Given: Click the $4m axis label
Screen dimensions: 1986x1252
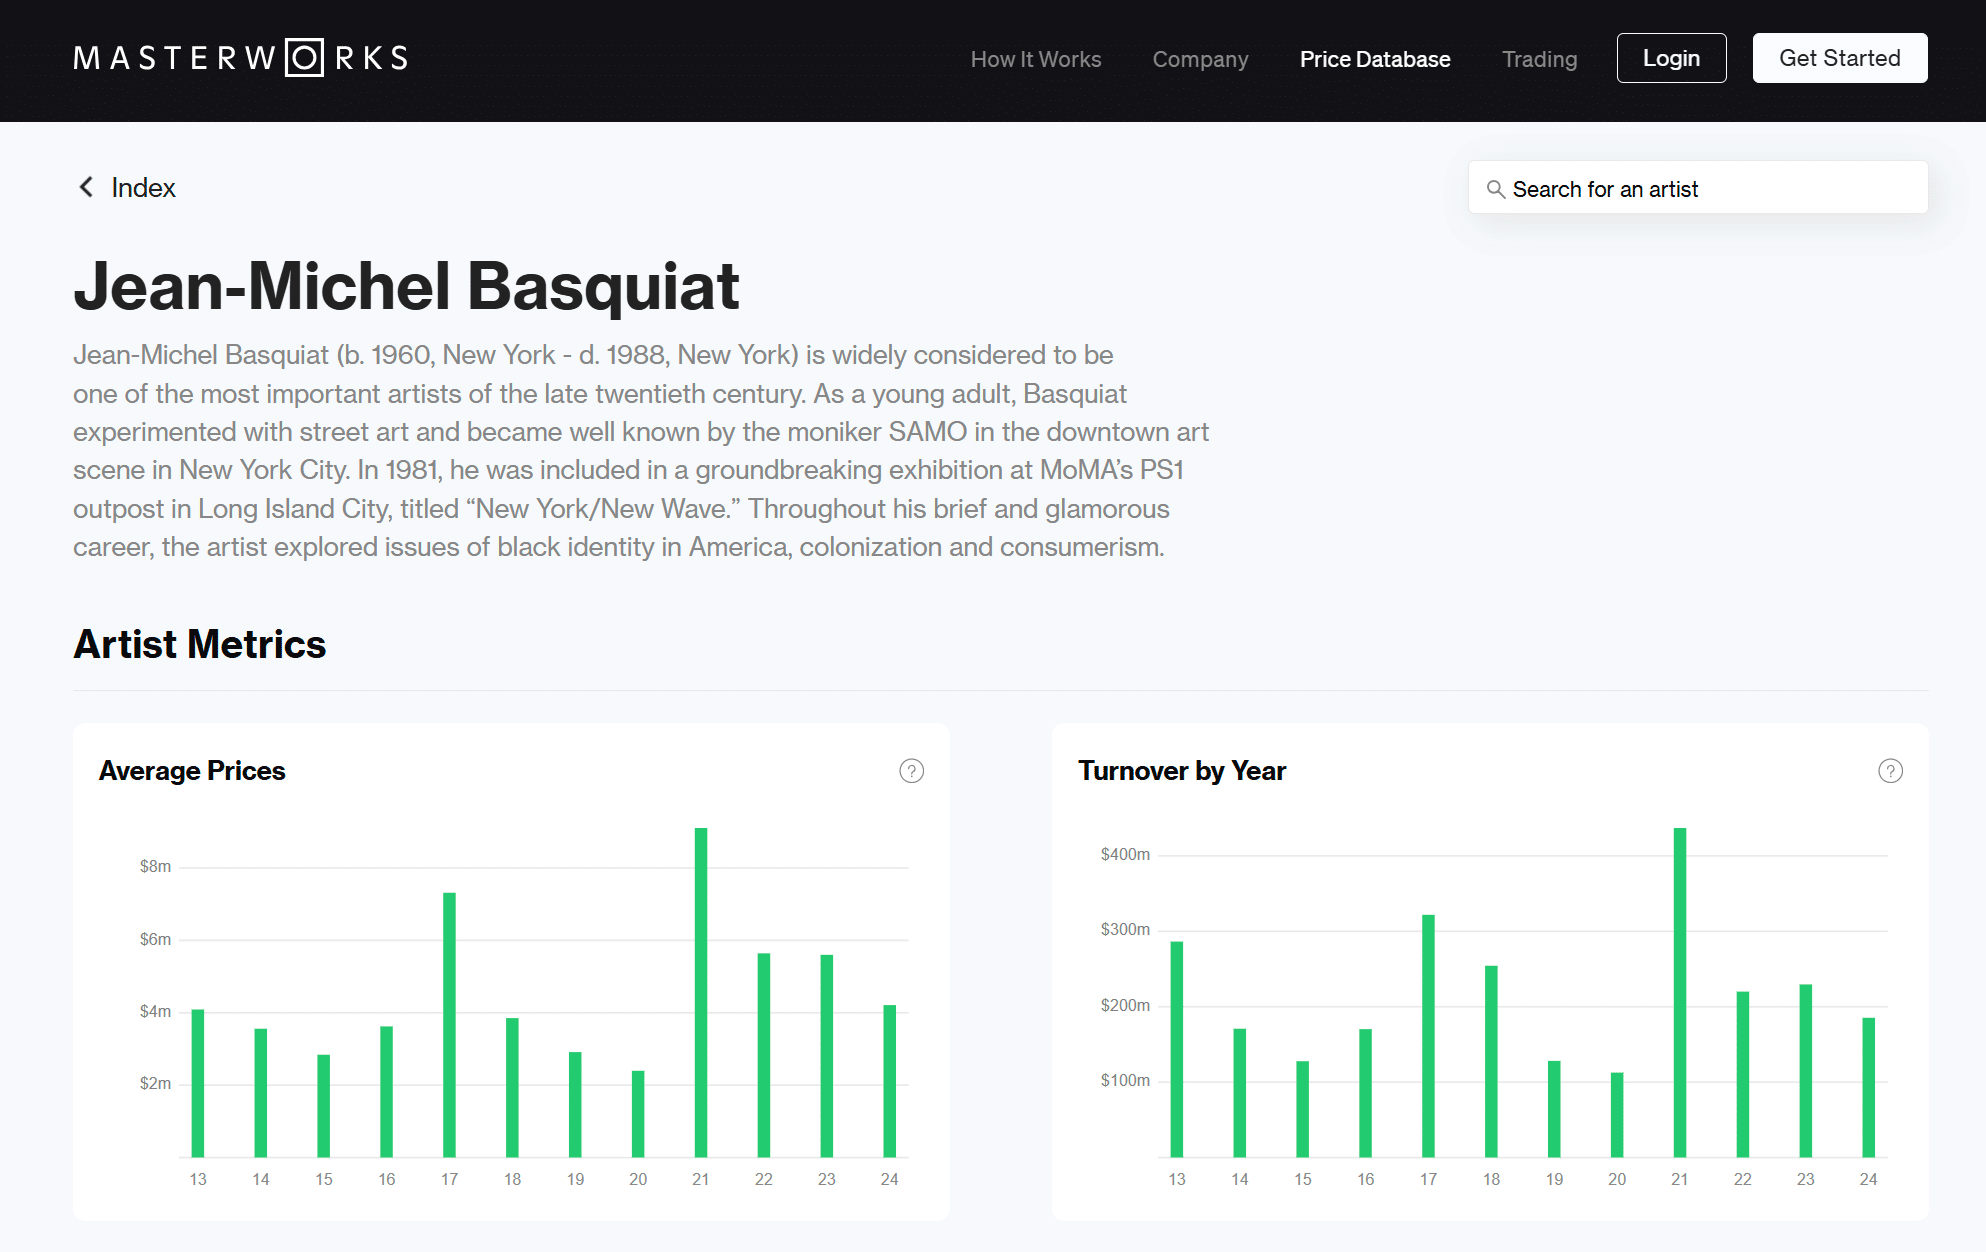Looking at the screenshot, I should click(x=155, y=1012).
